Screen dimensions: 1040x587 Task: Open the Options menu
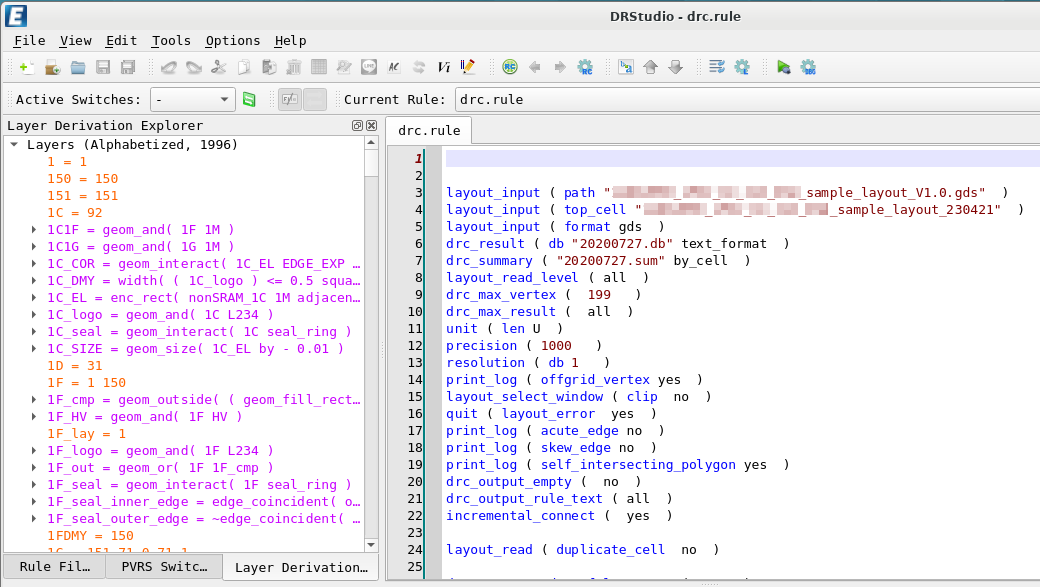coord(232,41)
